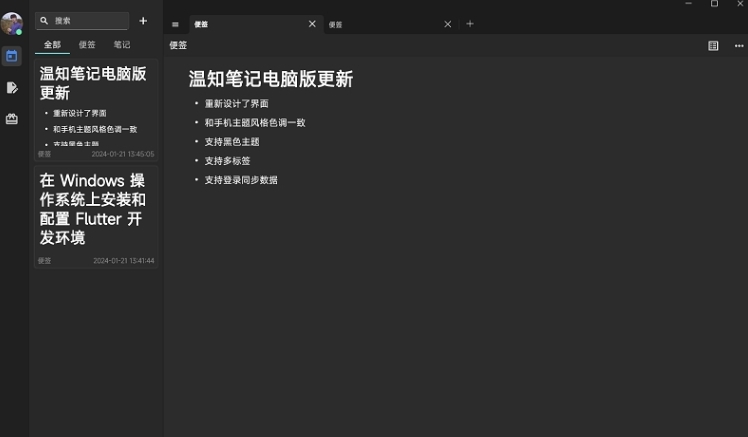Screen dimensions: 748x437
Task: Open the briefcase sidebar icon
Action: 11,119
